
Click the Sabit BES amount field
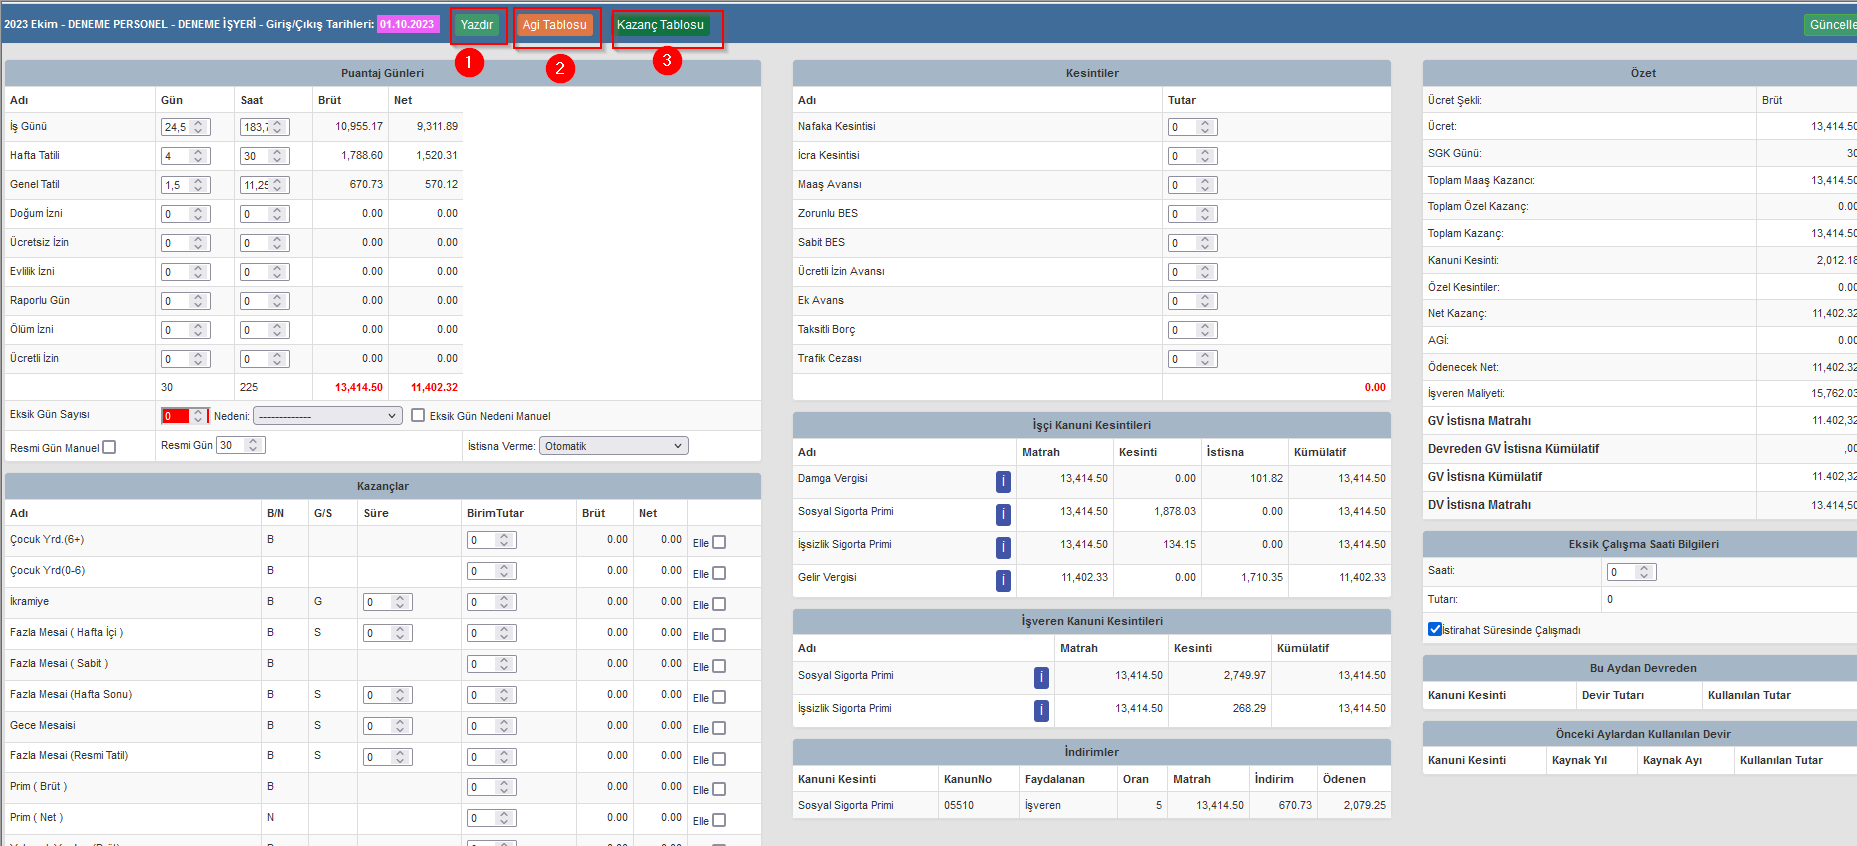[x=1193, y=243]
